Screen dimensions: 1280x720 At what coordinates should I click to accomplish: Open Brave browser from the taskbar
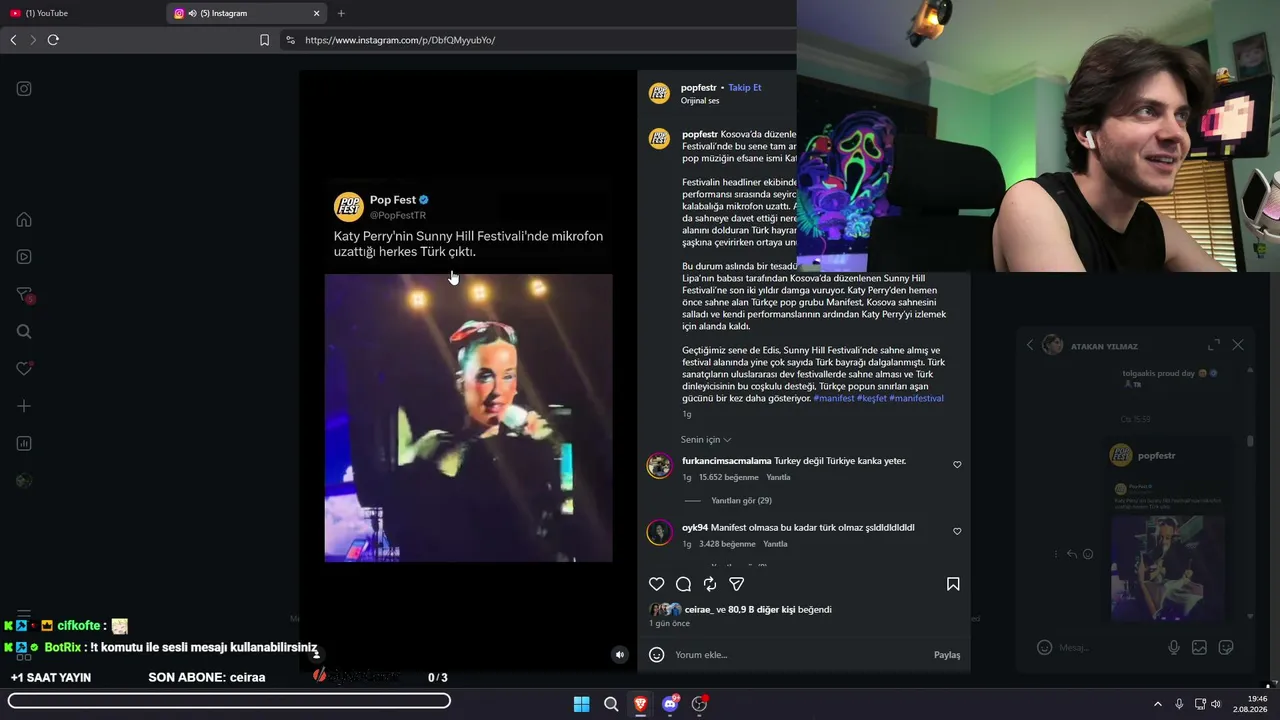tap(640, 704)
